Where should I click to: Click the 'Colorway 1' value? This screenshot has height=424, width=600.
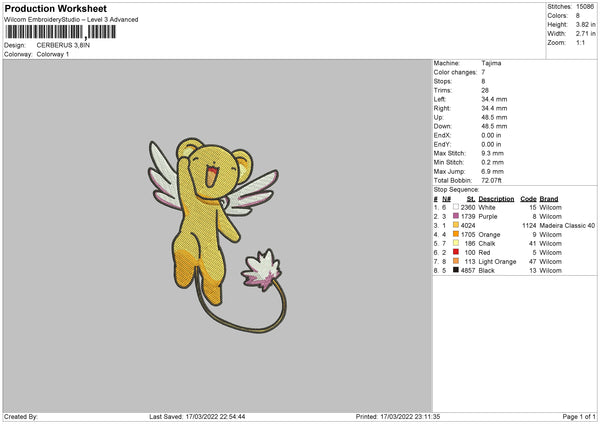click(x=53, y=54)
